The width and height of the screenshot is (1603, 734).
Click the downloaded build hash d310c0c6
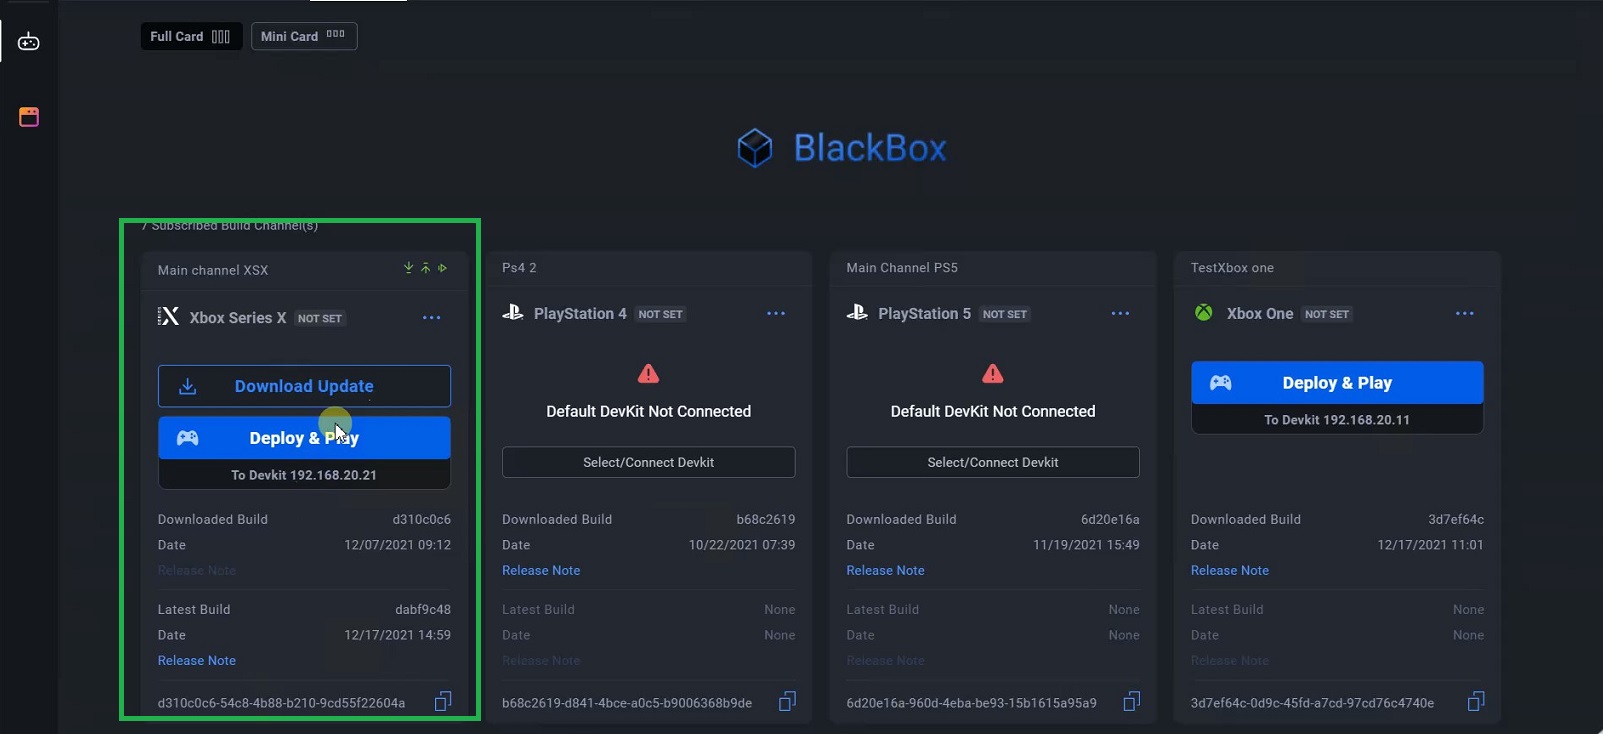click(x=422, y=520)
